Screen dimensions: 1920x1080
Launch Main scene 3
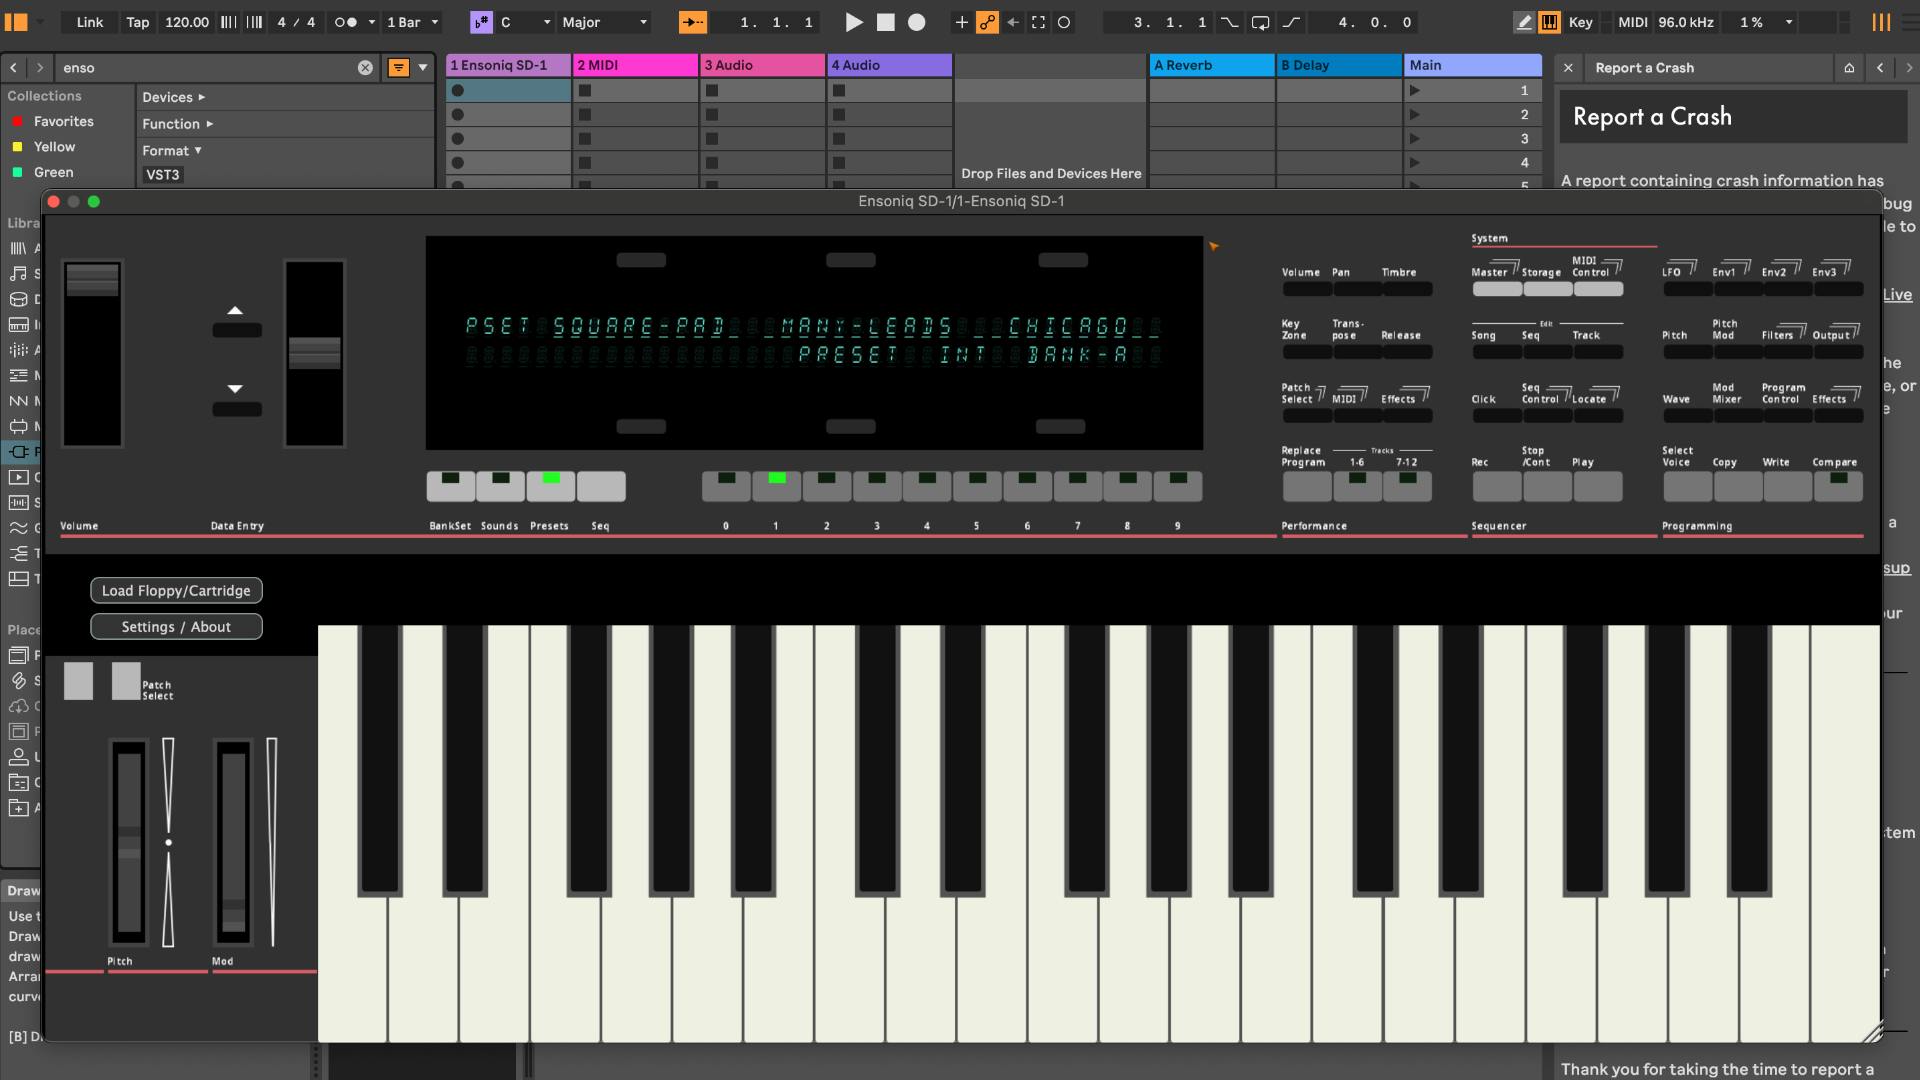point(1414,139)
